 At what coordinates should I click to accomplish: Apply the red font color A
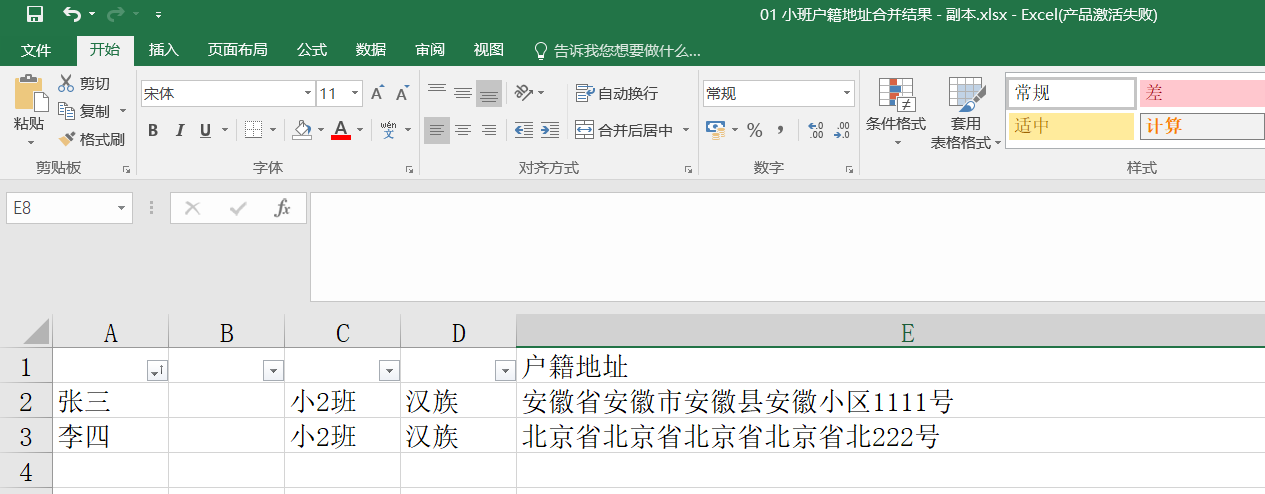click(341, 130)
